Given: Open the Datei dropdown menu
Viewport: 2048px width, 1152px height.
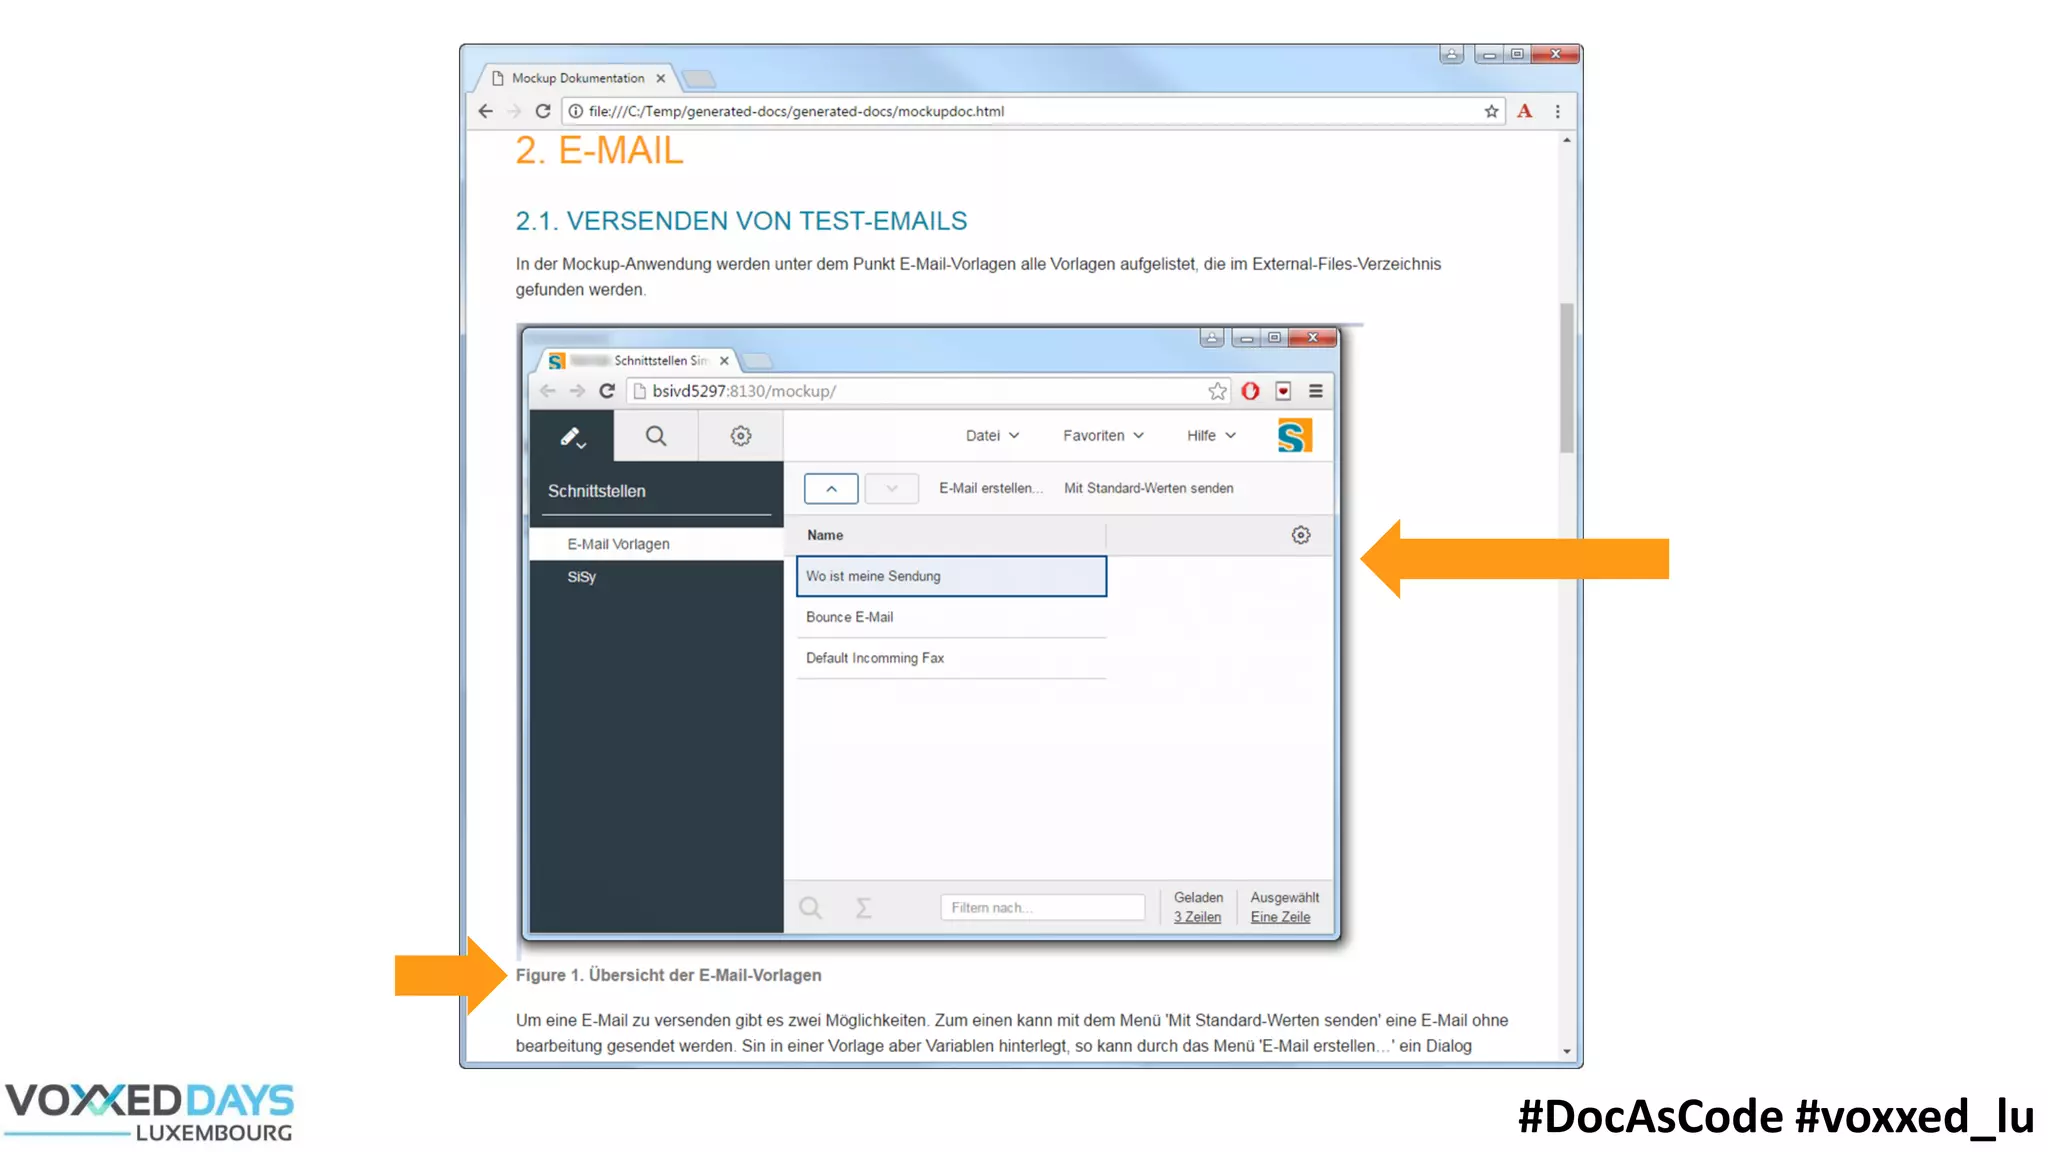Looking at the screenshot, I should (x=992, y=436).
